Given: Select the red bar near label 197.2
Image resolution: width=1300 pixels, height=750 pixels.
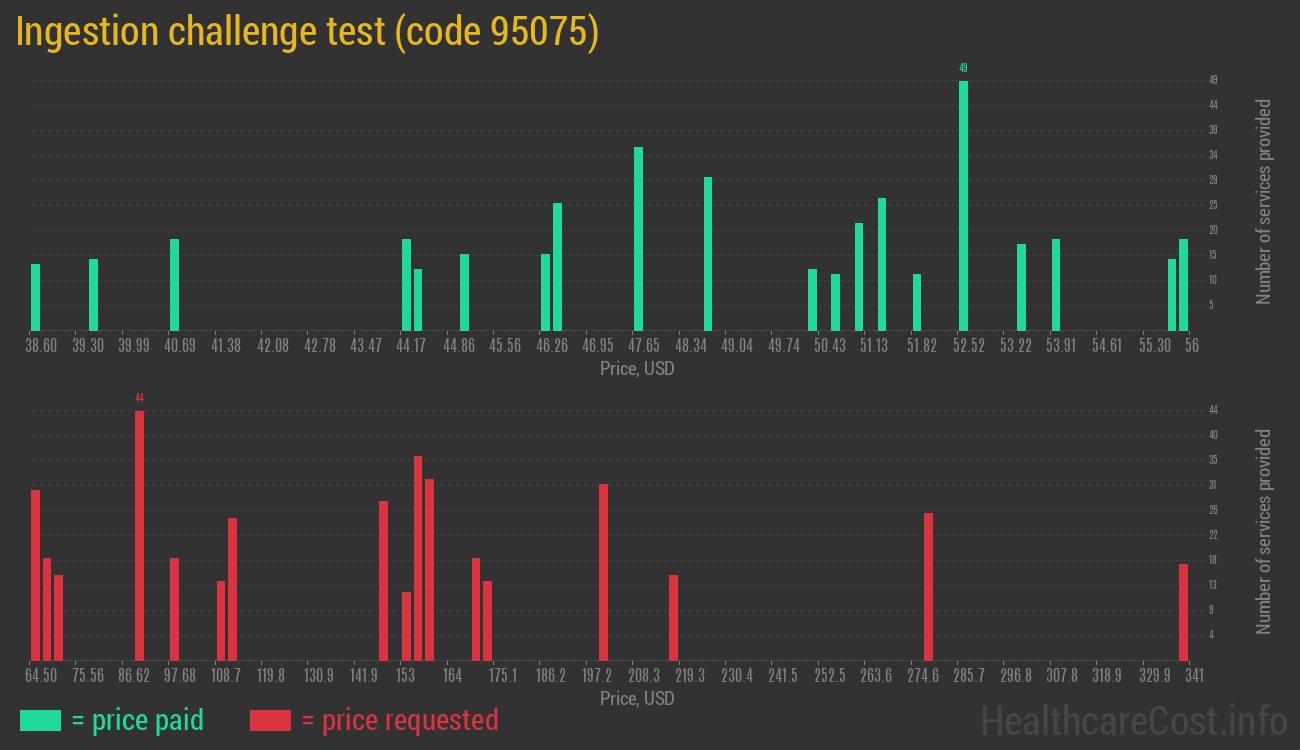Looking at the screenshot, I should 603,570.
